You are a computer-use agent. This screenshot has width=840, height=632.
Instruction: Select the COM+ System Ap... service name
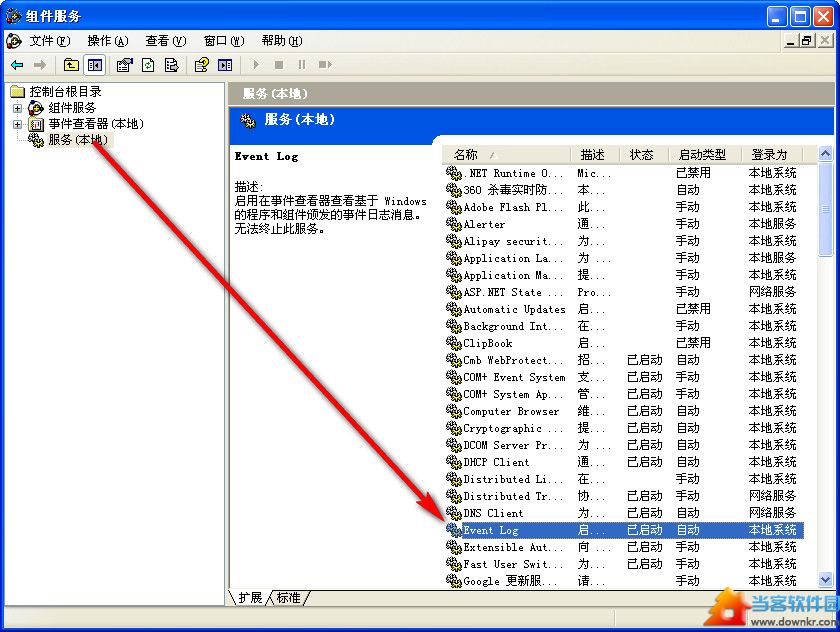pos(513,394)
